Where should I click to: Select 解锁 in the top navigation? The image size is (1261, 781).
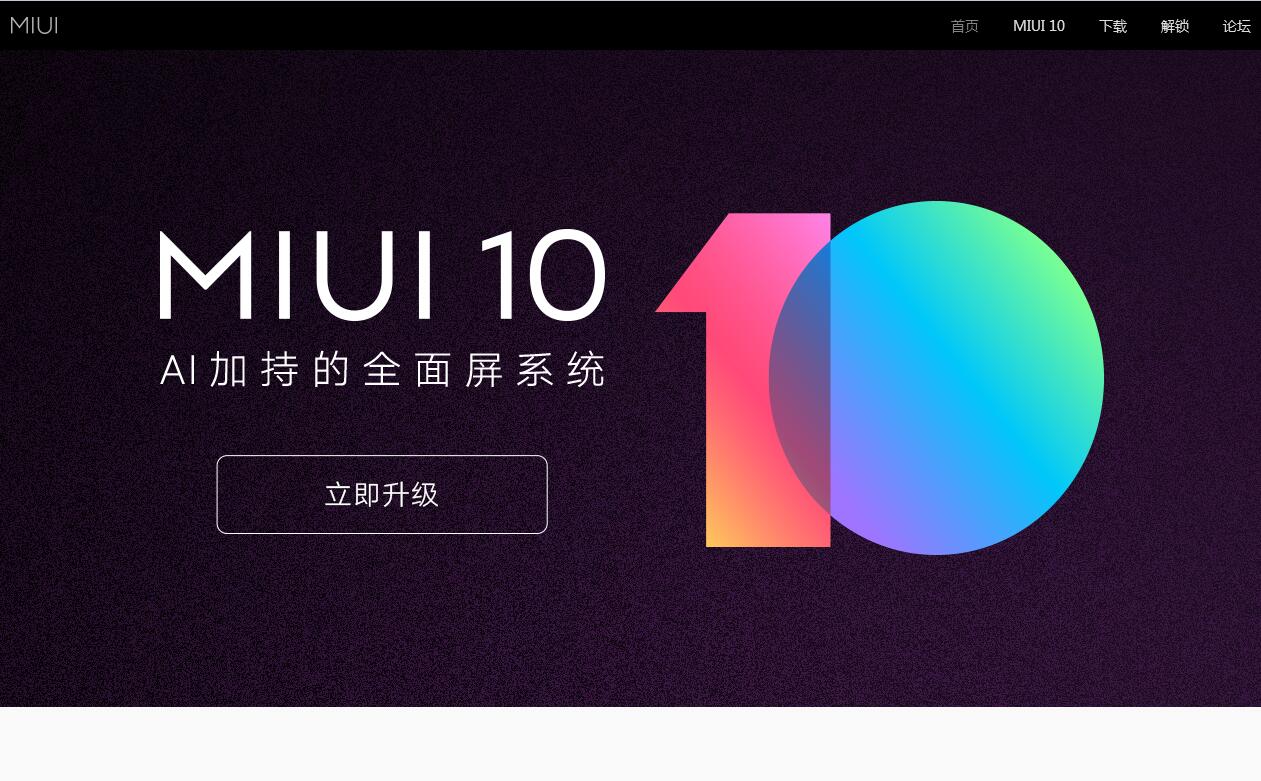point(1174,26)
